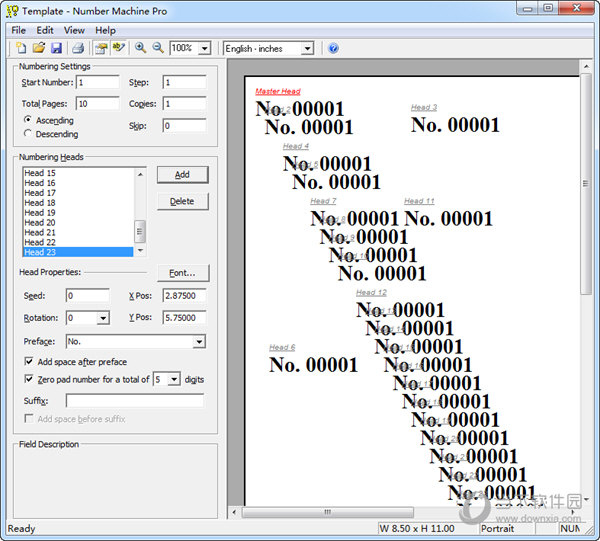Click preview scroll left arrow
The image size is (600, 541).
tap(234, 512)
